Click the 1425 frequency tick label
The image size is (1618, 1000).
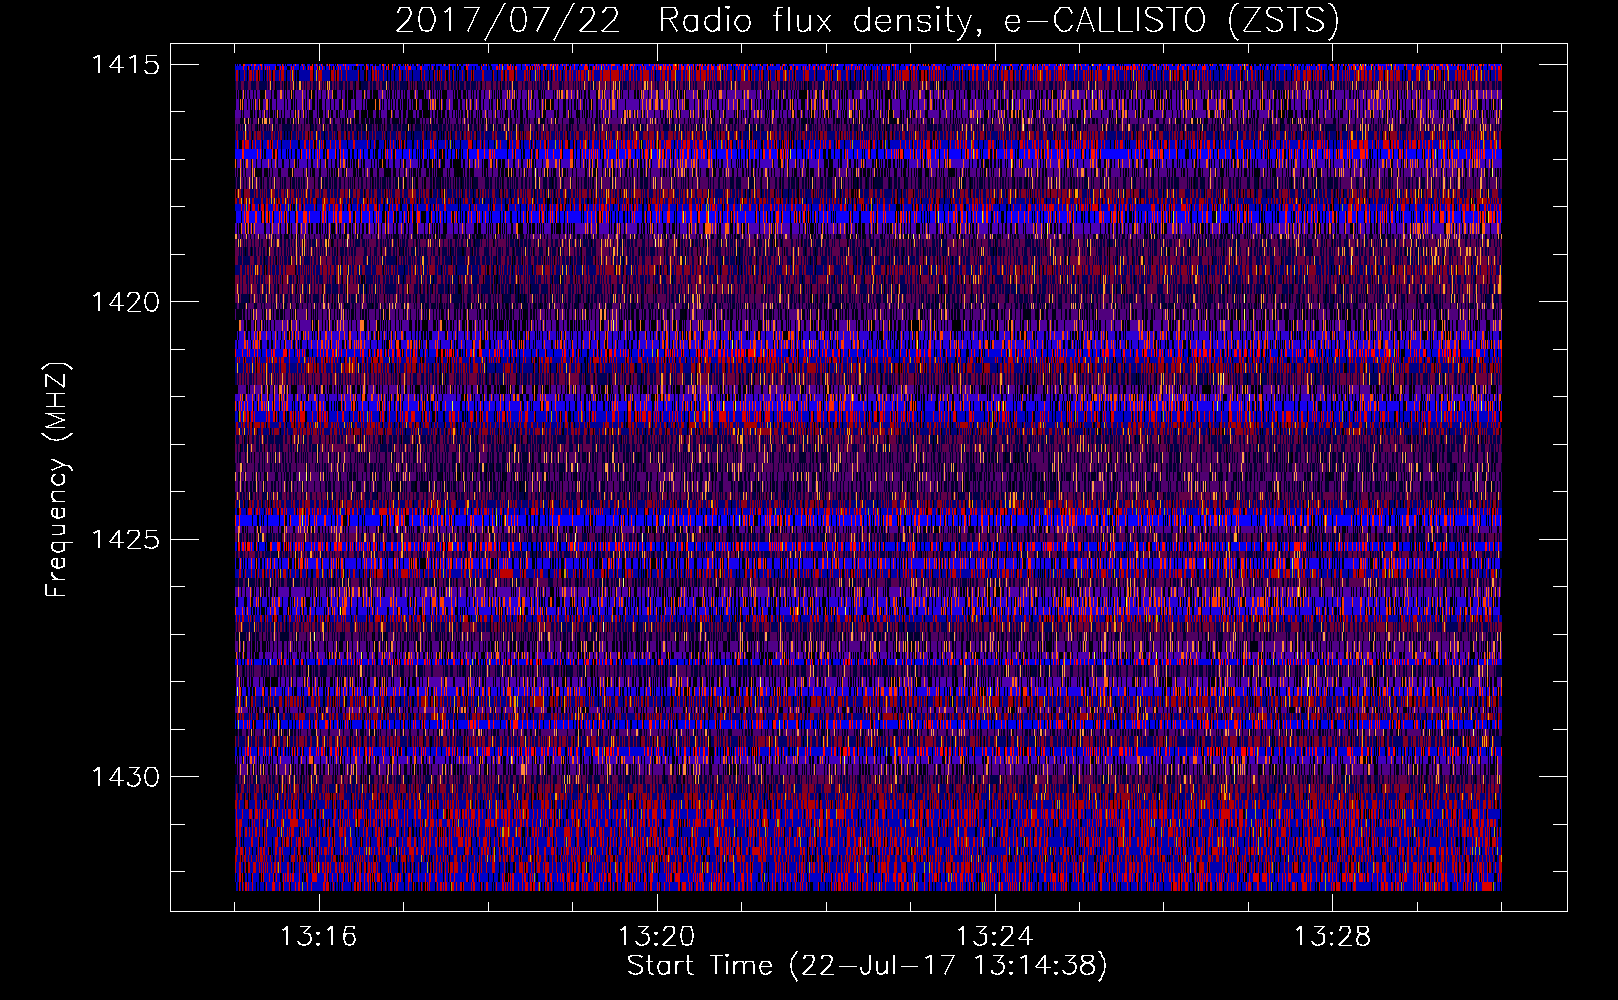tap(125, 540)
